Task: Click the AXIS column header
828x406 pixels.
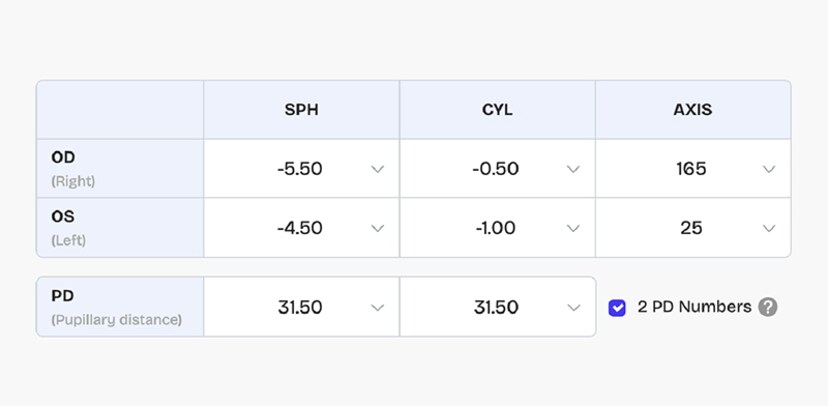Action: [692, 110]
